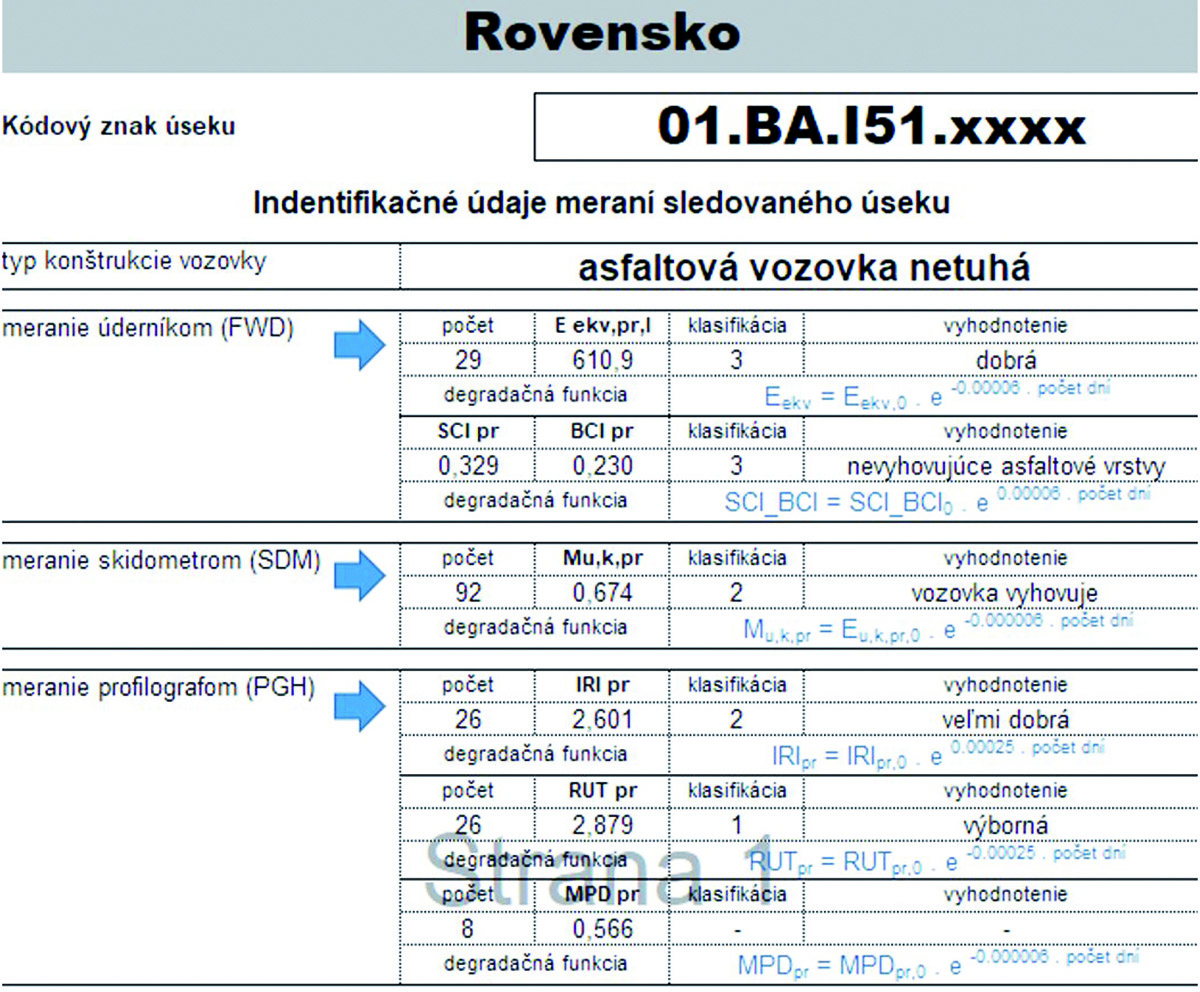Select the 'BCI pr' column header
The width and height of the screenshot is (1200, 992).
point(601,431)
